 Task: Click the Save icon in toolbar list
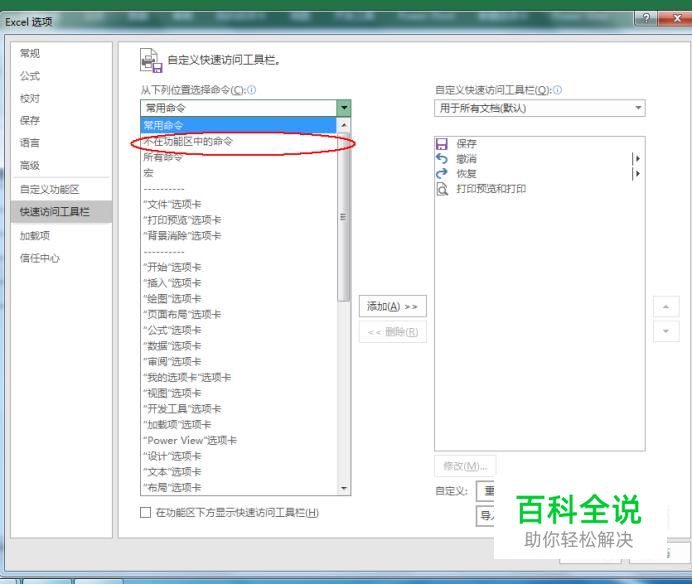tap(441, 144)
